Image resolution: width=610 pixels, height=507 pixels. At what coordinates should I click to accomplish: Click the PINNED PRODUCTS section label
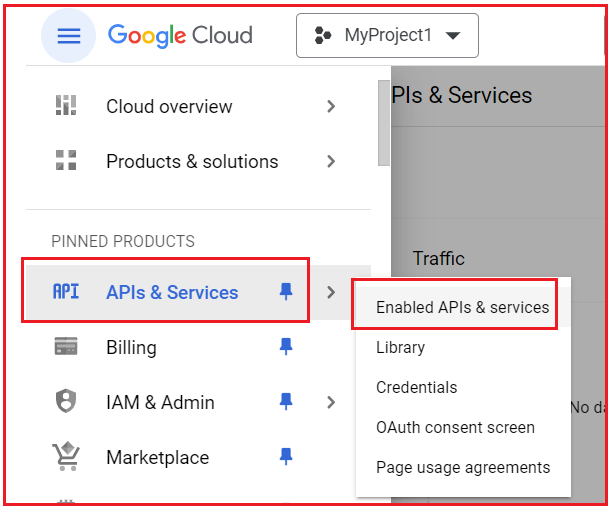[x=123, y=241]
